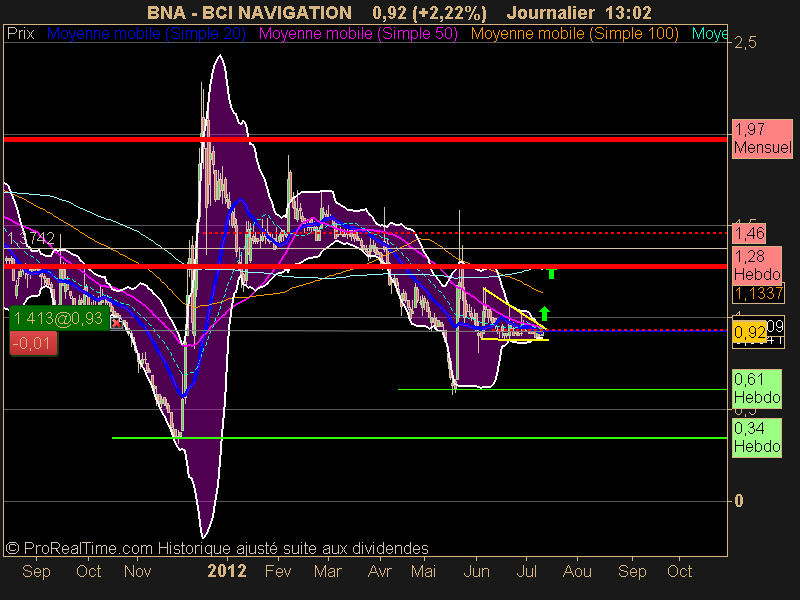This screenshot has height=600, width=800.
Task: Select the 1,28 Hebdo resistance label
Action: click(x=757, y=265)
